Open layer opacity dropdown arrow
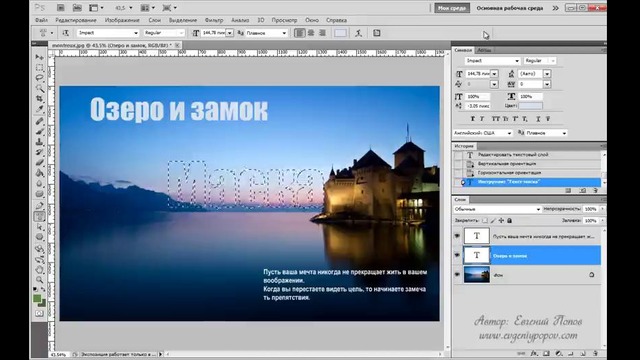 click(602, 209)
